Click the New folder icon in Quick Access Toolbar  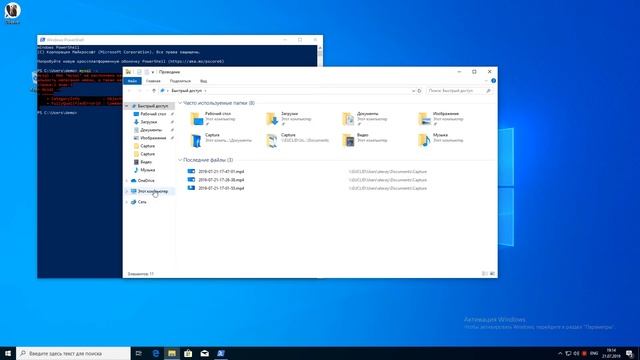coord(147,72)
